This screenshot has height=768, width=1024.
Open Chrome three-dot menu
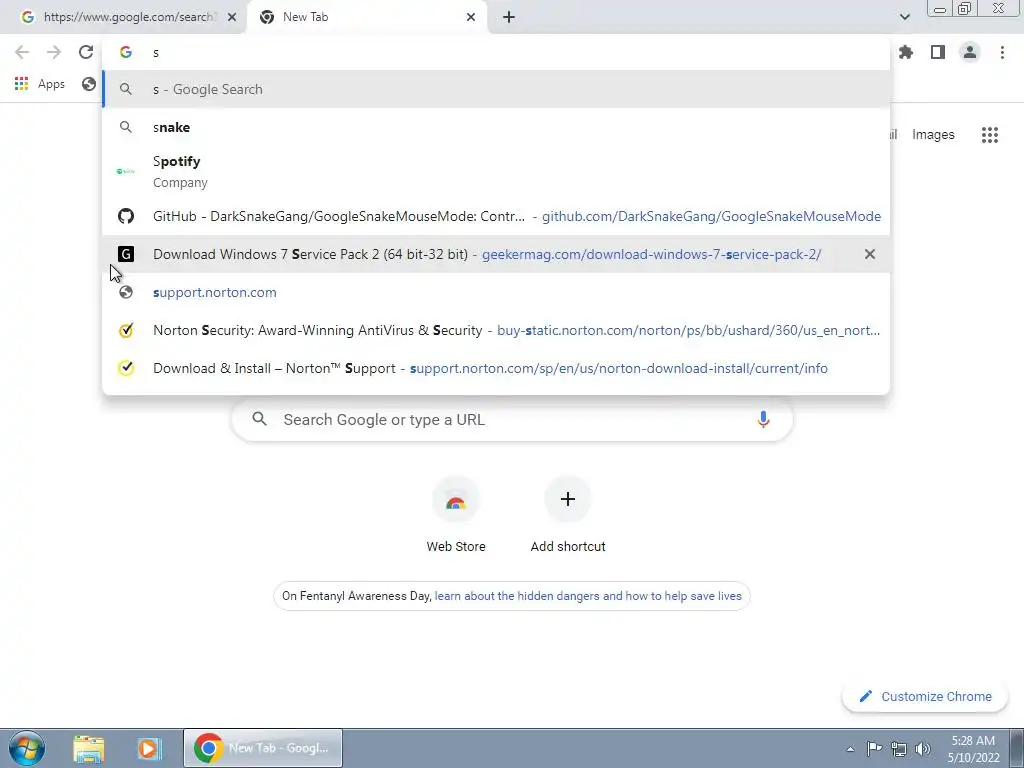[x=1002, y=52]
